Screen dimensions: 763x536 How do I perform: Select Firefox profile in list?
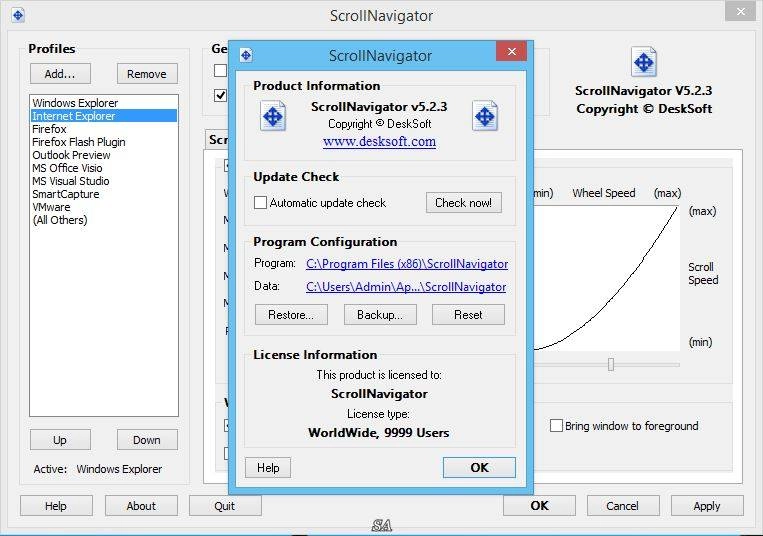point(104,129)
